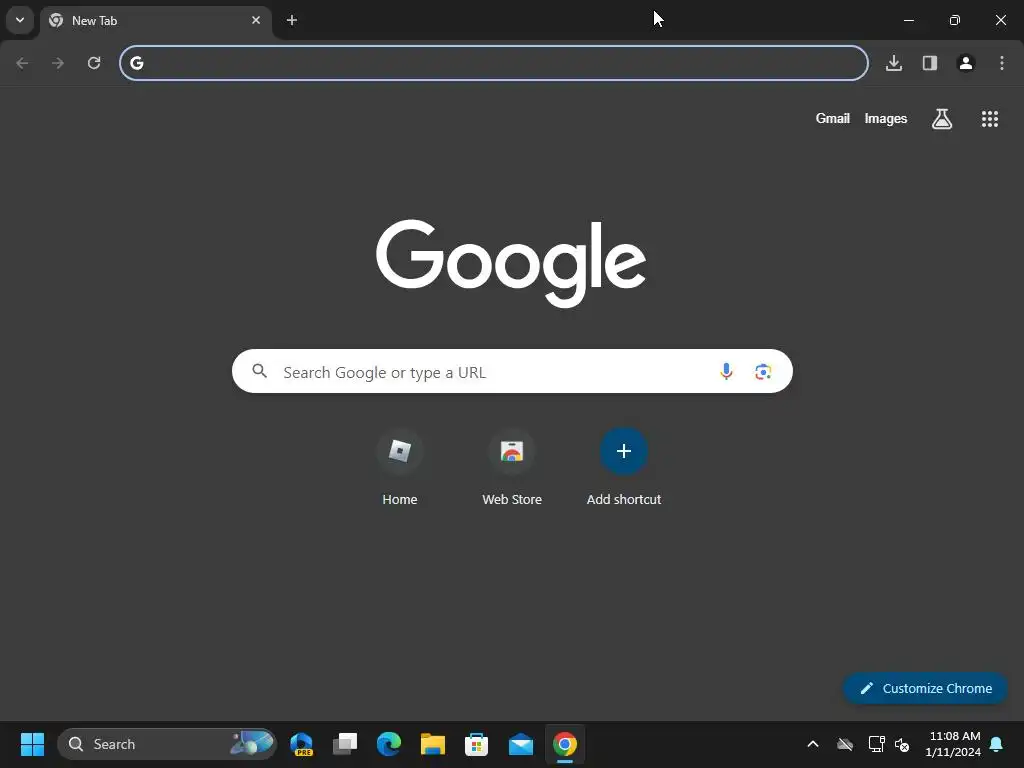
Task: Open the Gmail link
Action: (x=833, y=118)
